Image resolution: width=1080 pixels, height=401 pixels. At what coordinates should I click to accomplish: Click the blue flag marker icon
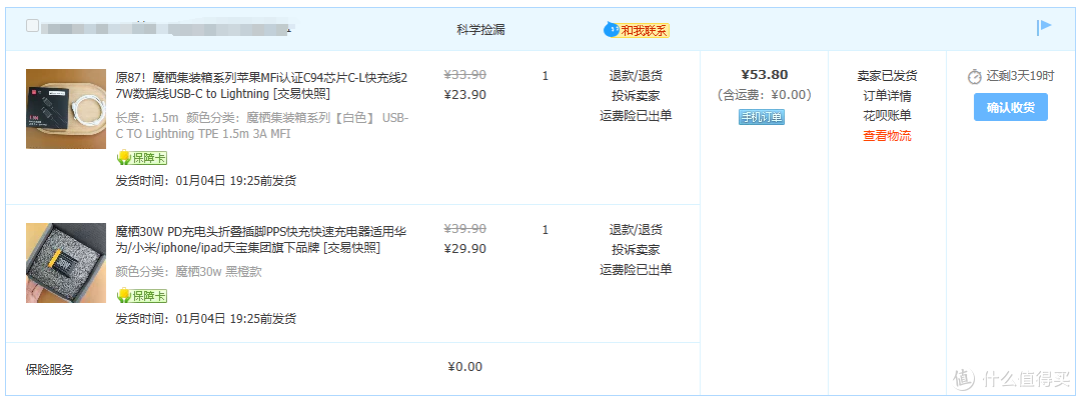(x=1044, y=27)
